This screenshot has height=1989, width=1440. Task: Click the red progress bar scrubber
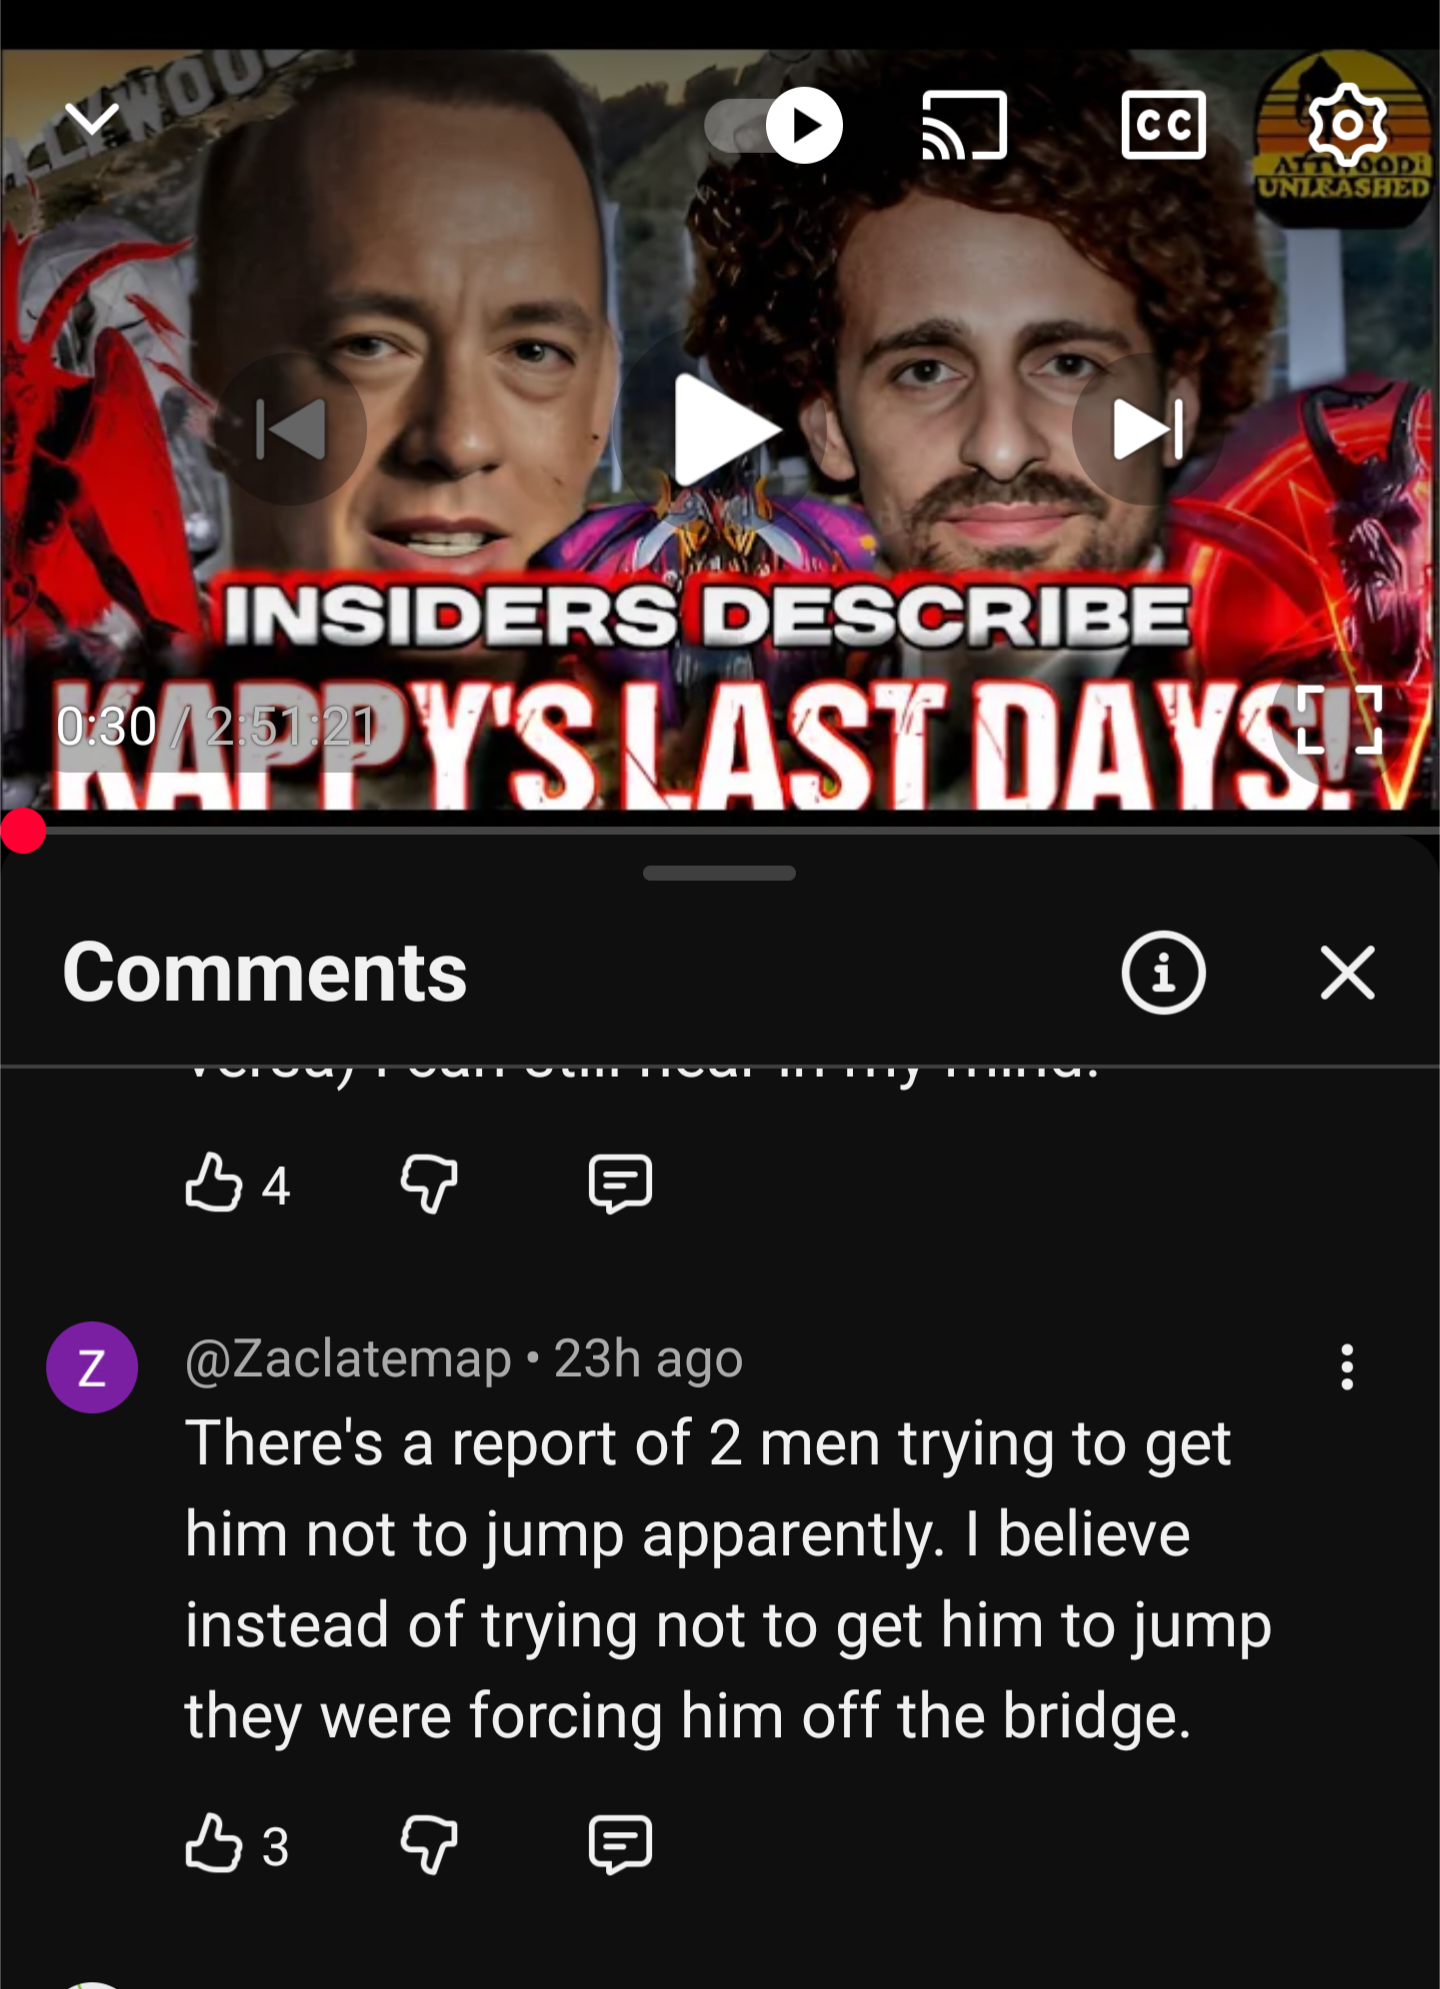point(23,831)
